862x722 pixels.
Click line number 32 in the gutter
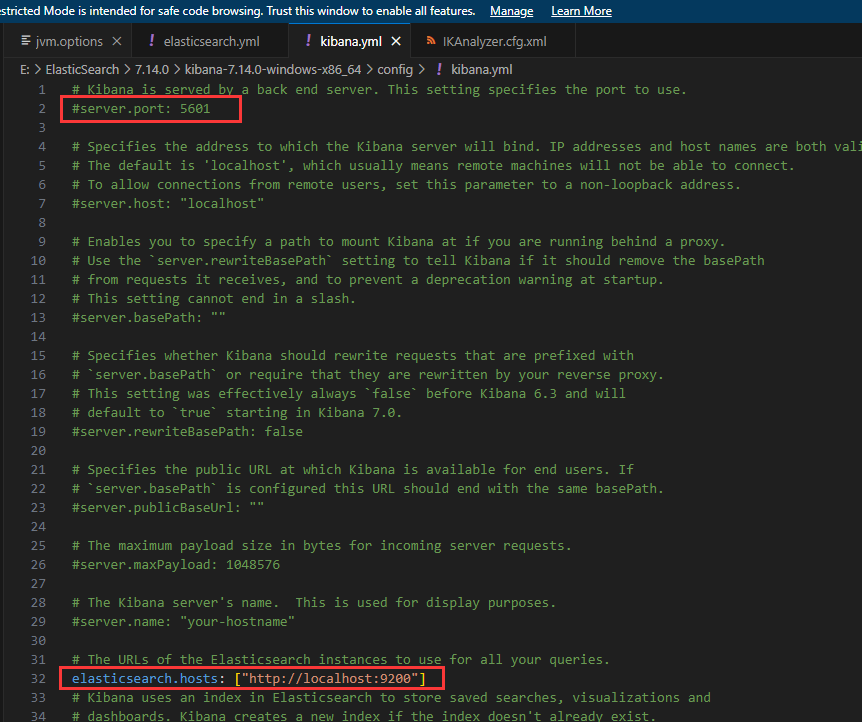coord(38,679)
